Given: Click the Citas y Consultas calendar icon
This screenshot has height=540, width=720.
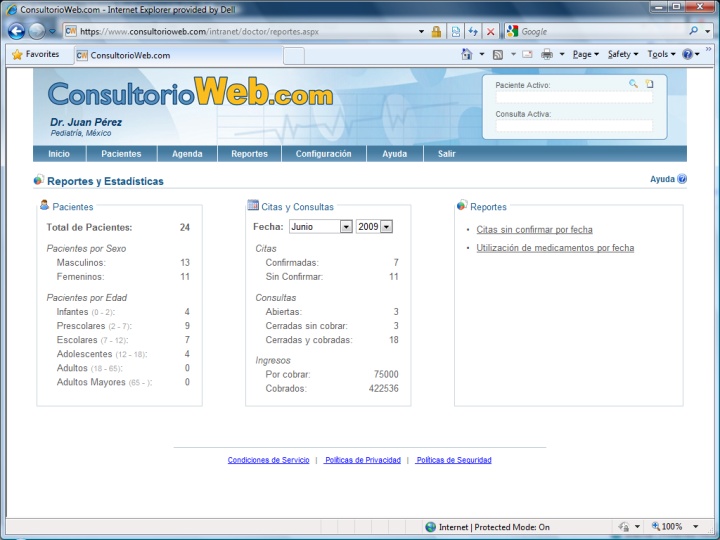Looking at the screenshot, I should pyautogui.click(x=253, y=205).
